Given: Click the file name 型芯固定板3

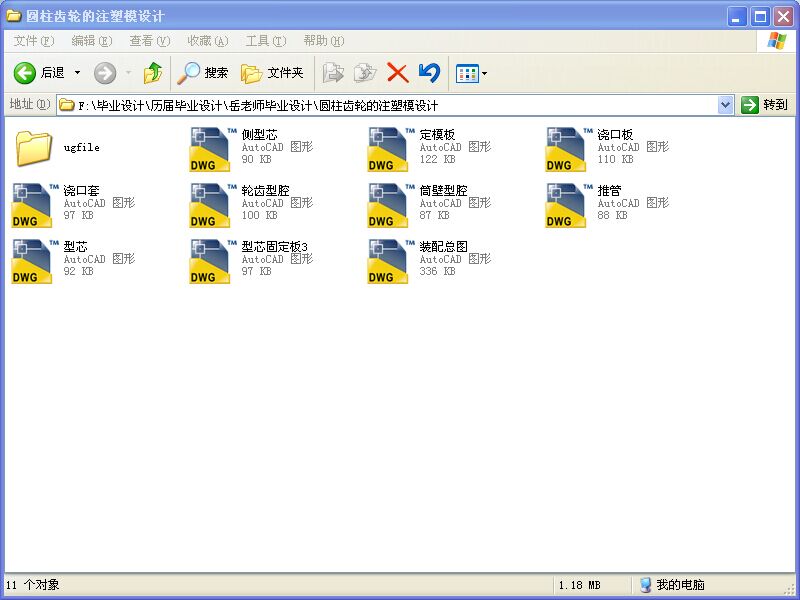Looking at the screenshot, I should tap(274, 247).
